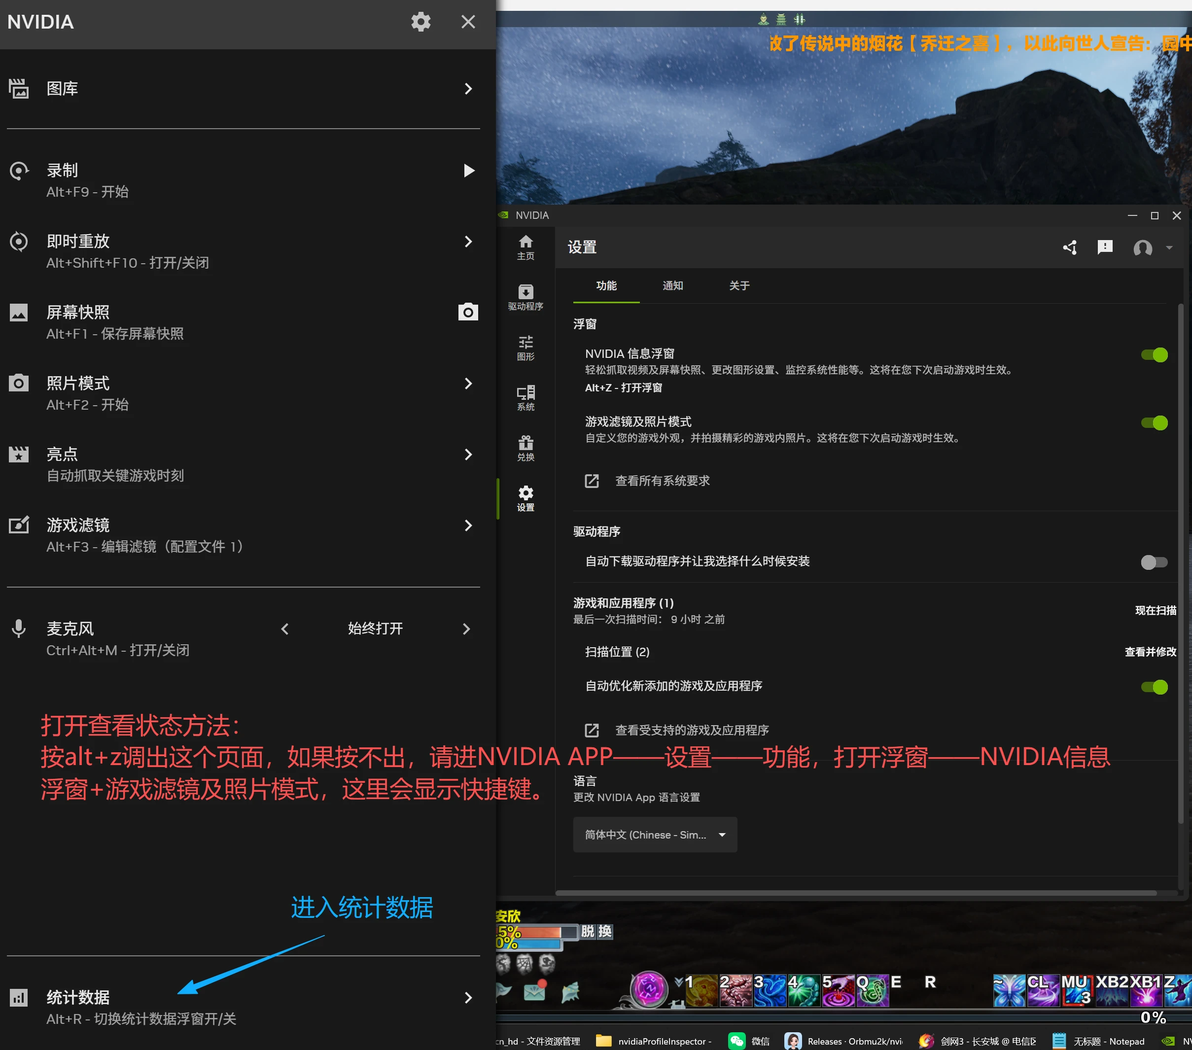Toggle NVIDIA 信息浮窗 switch
This screenshot has width=1192, height=1050.
(x=1154, y=355)
